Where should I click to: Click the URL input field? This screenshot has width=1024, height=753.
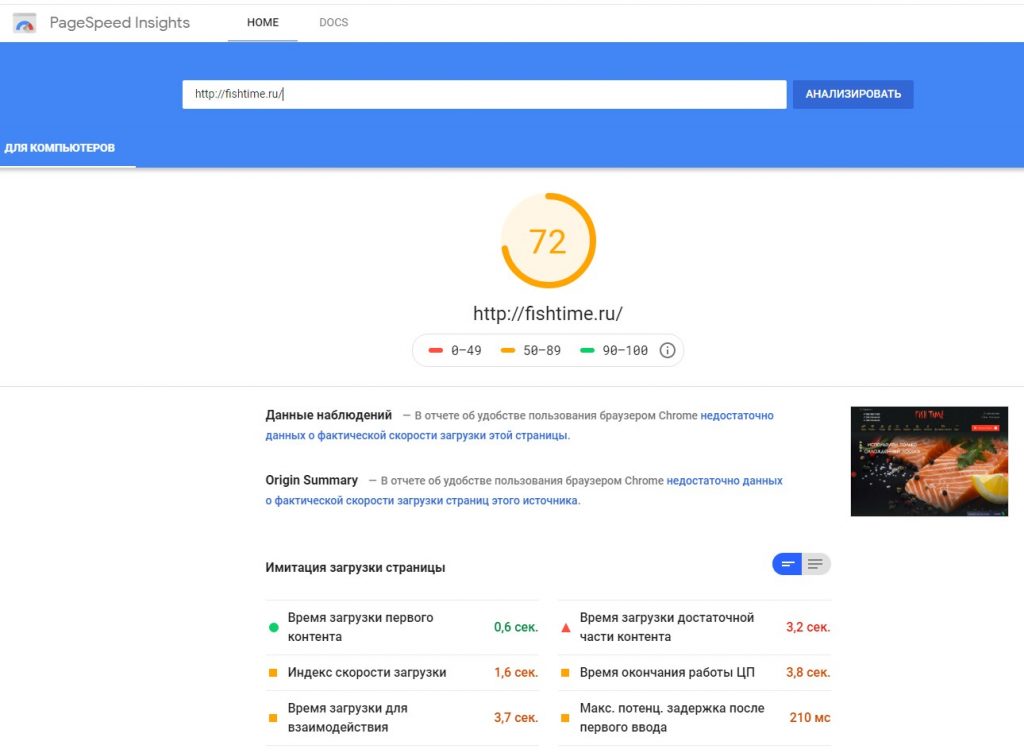click(484, 94)
